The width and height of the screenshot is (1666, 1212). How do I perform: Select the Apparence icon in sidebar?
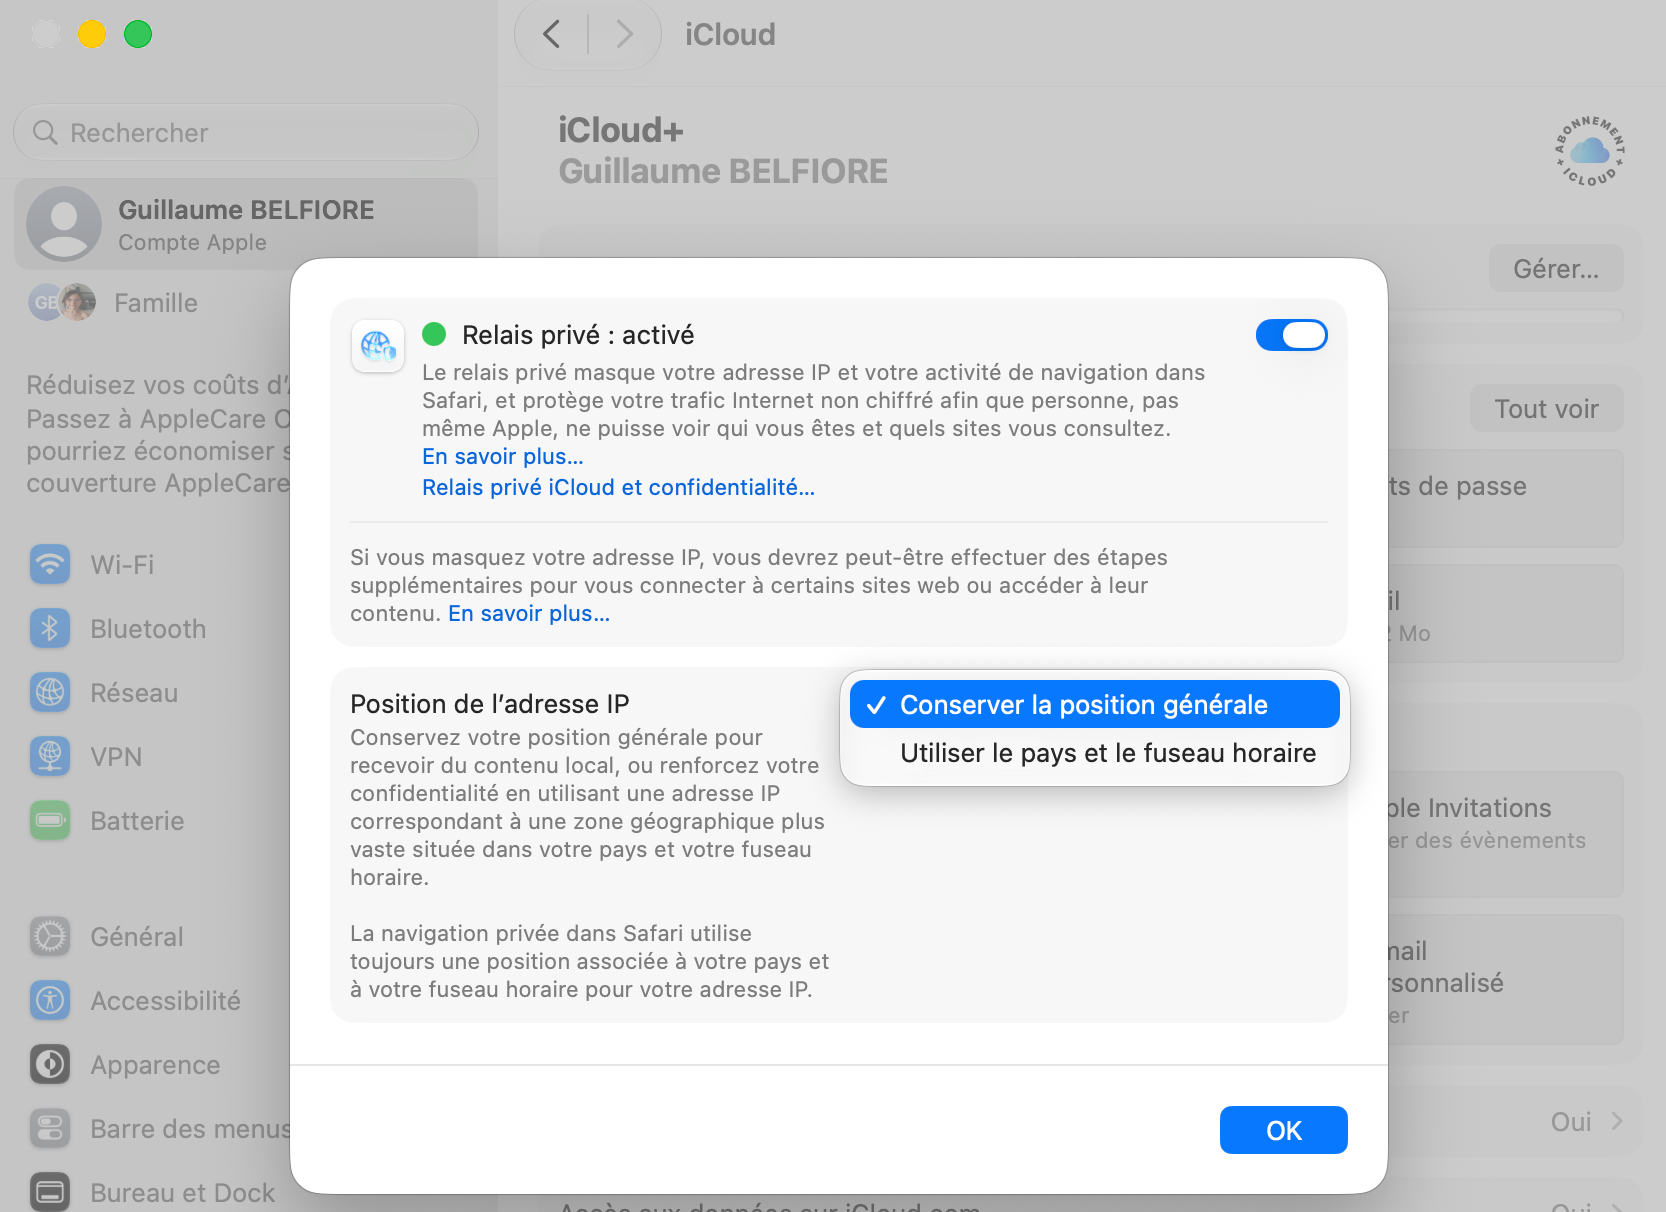(x=50, y=1064)
